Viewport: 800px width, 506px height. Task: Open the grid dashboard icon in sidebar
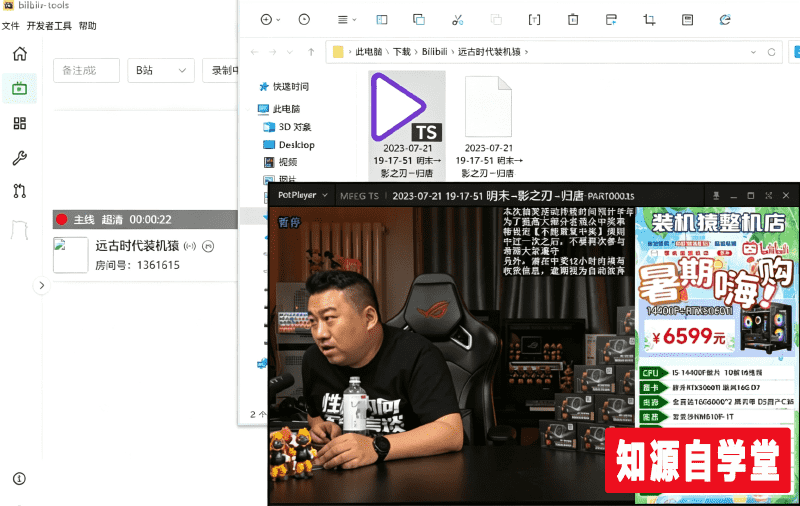click(x=19, y=123)
